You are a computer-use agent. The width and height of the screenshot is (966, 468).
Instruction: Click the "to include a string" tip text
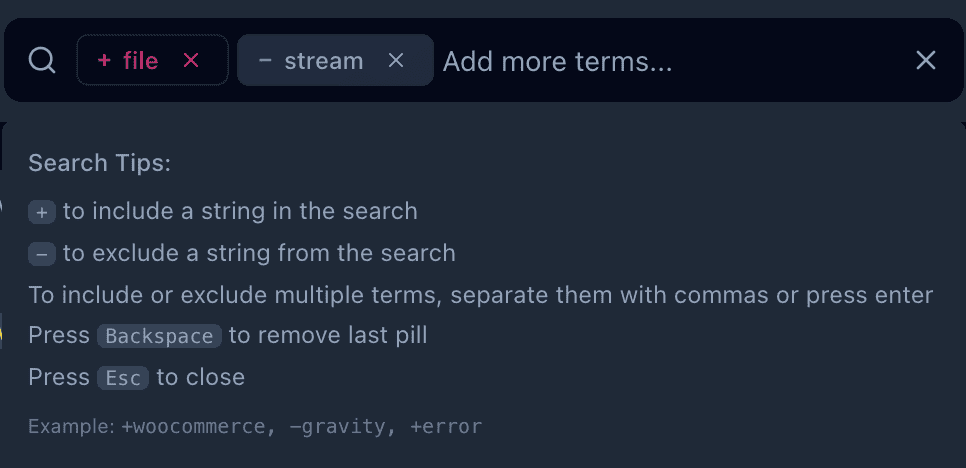(240, 211)
